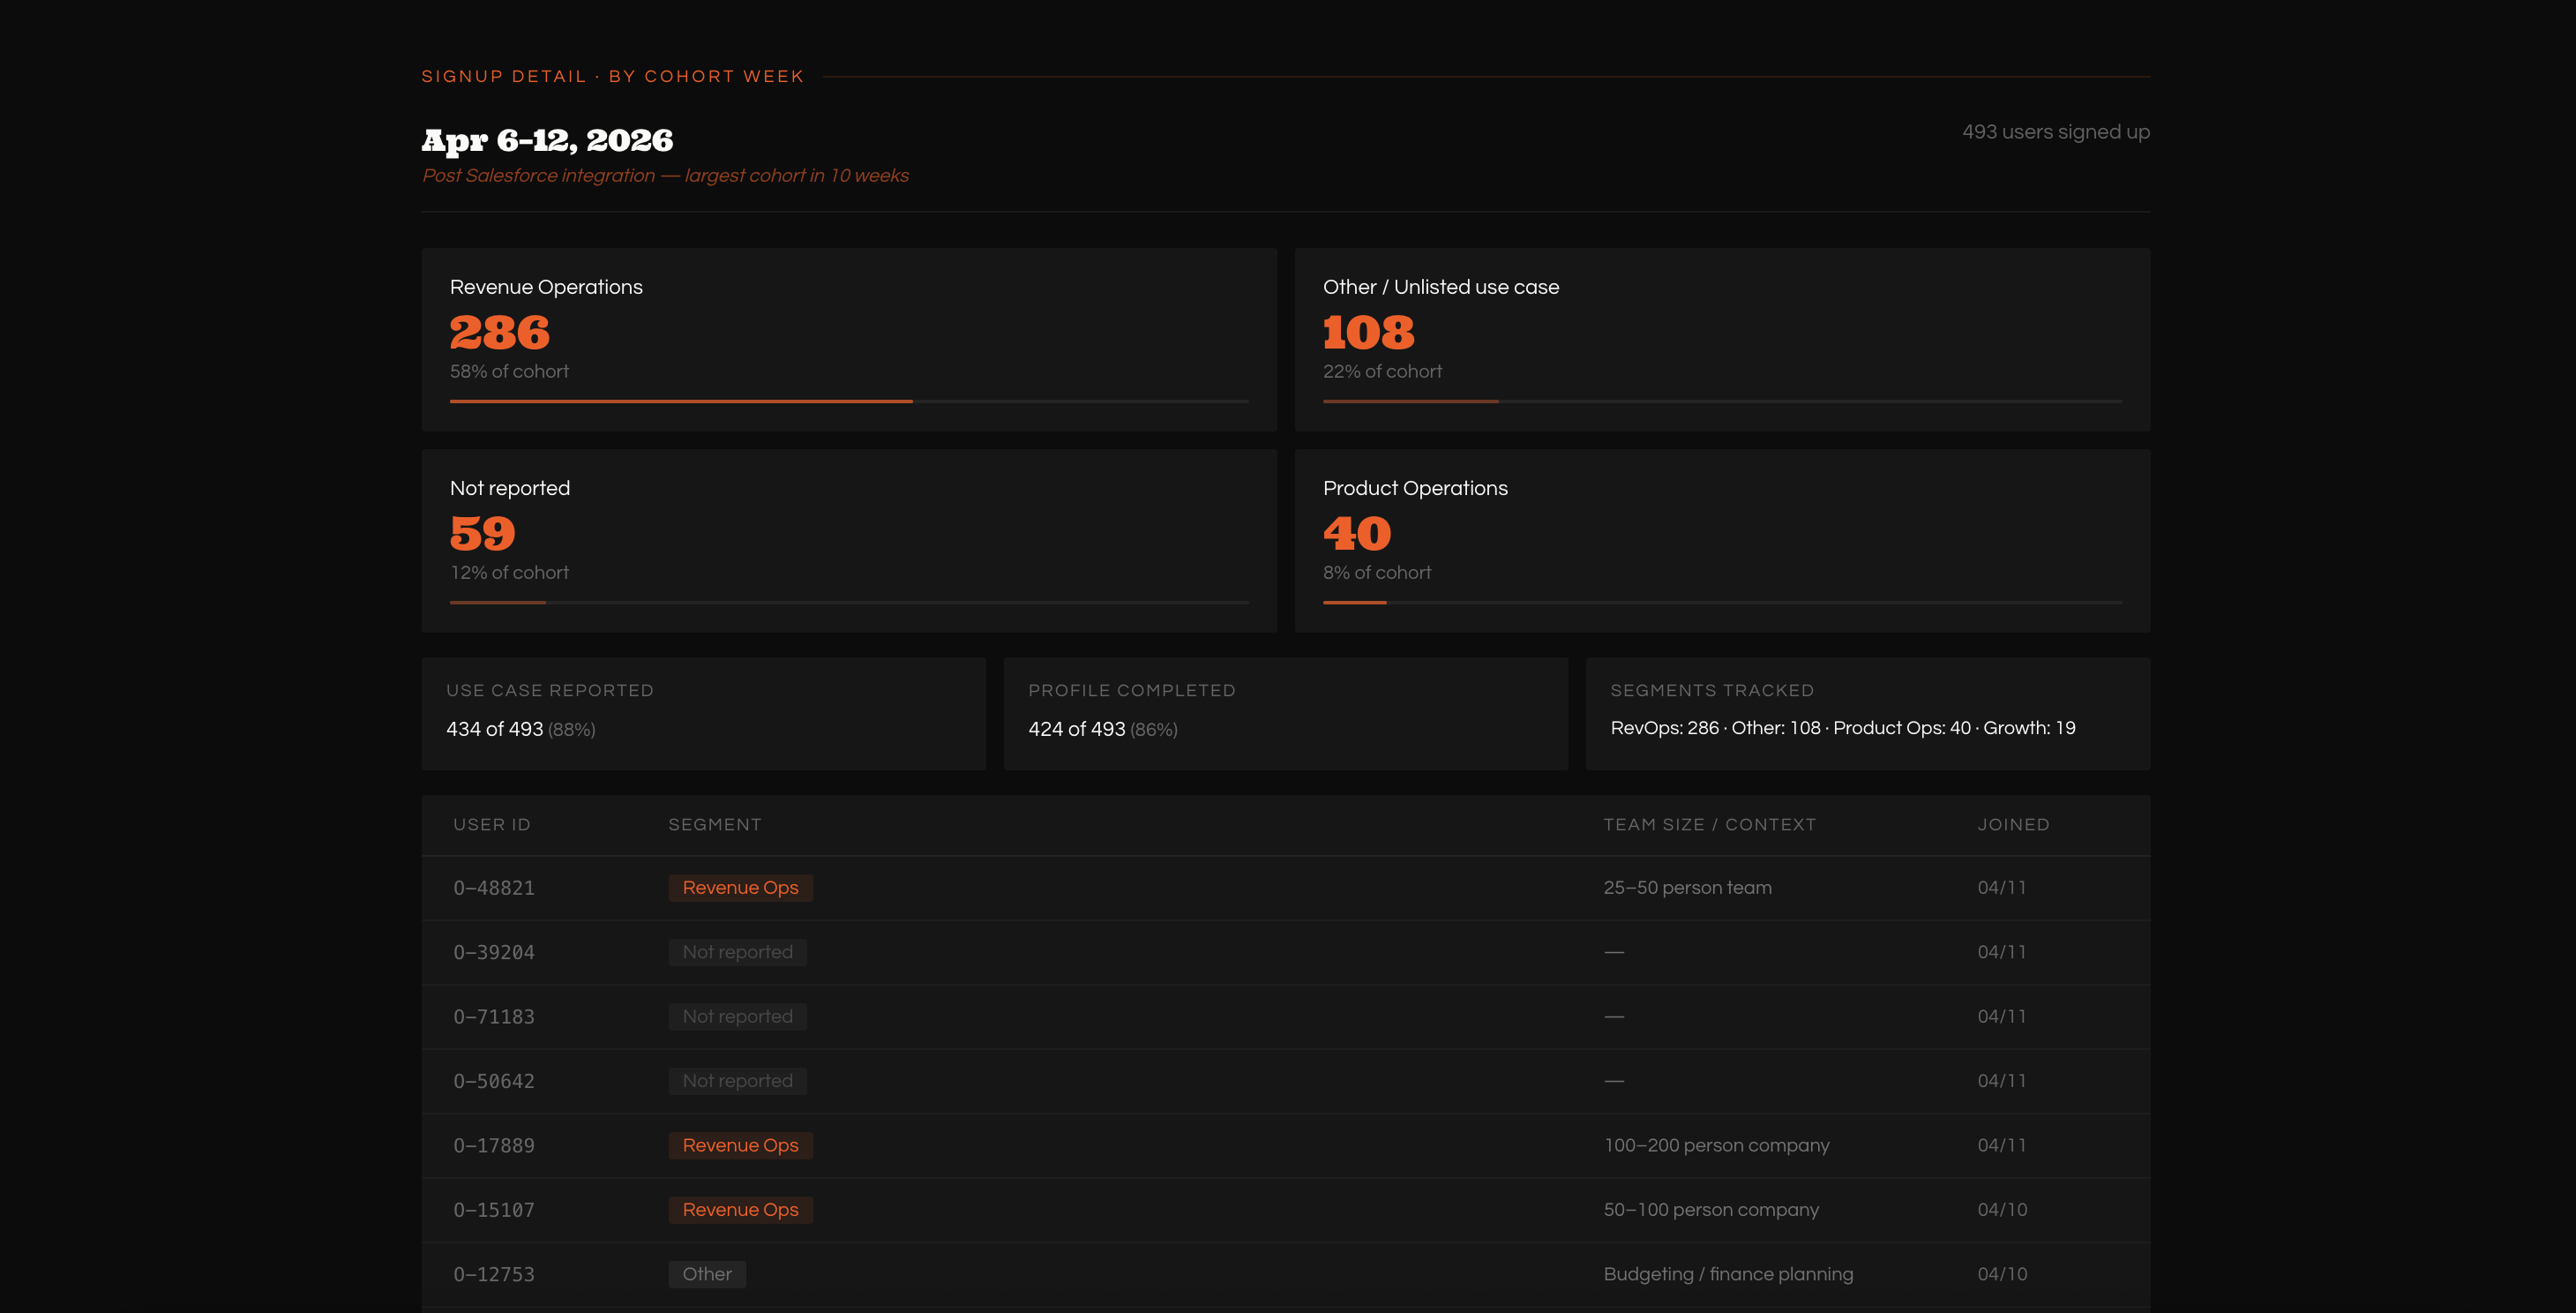Click '12% of cohort' text
Screen dimensions: 2576x1313
[x=509, y=572]
